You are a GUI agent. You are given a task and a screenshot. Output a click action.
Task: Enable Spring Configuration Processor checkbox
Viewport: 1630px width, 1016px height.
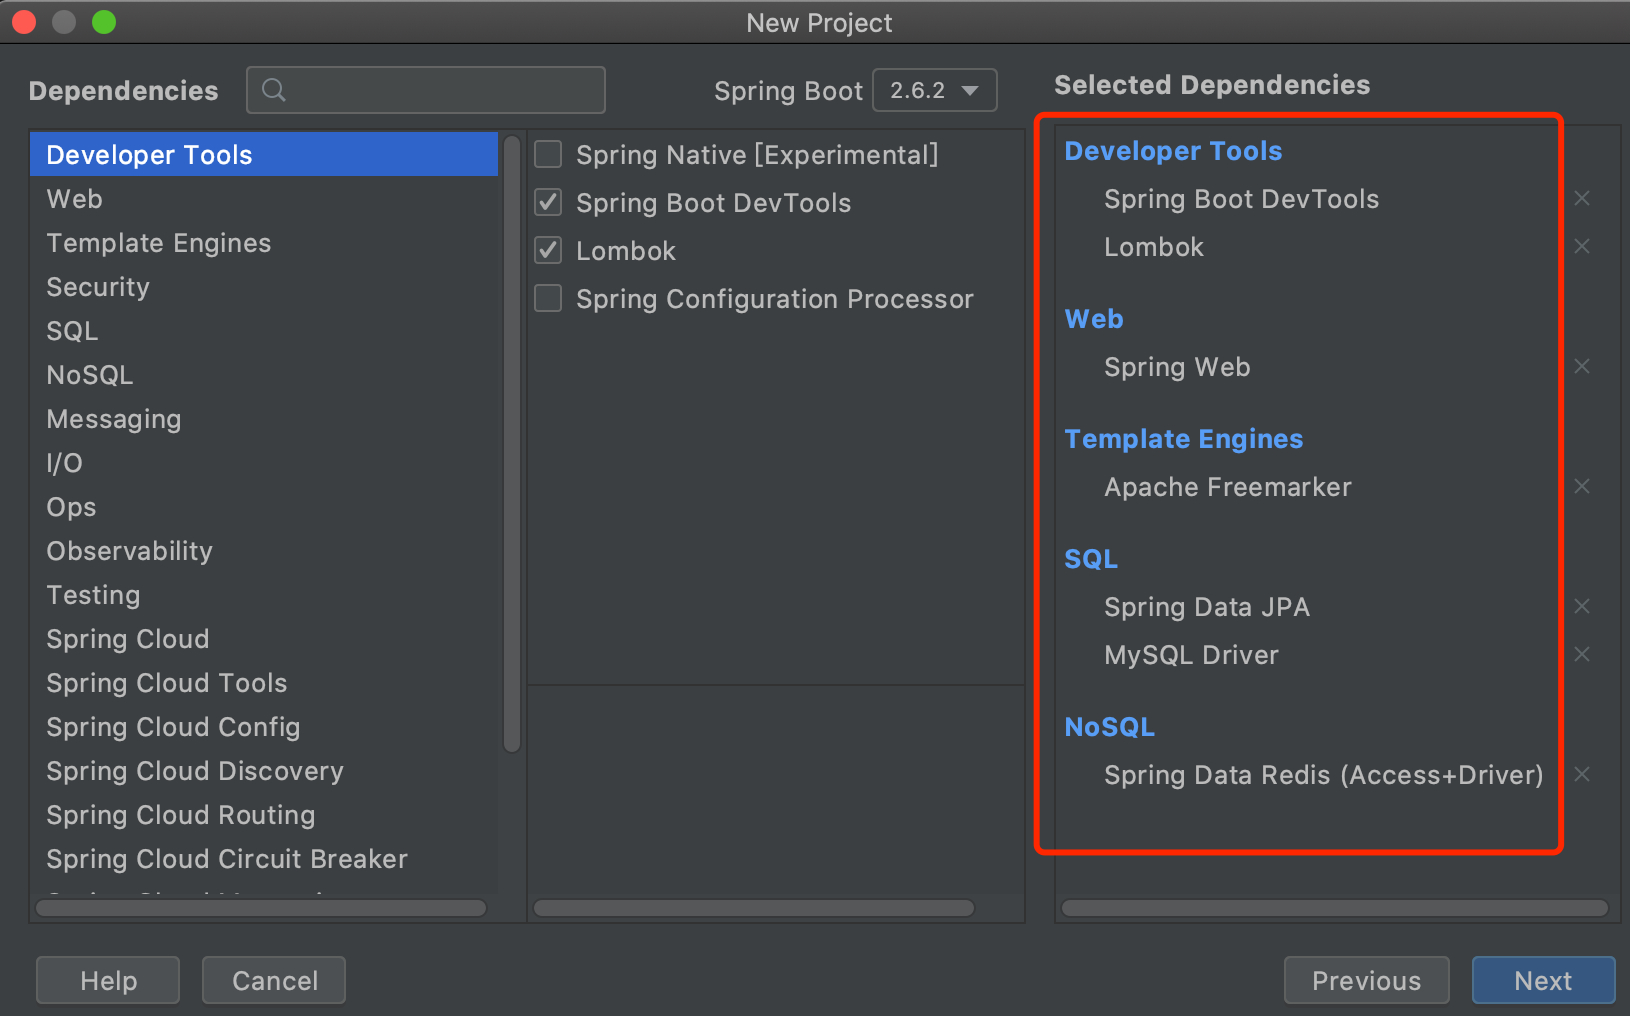tap(548, 298)
